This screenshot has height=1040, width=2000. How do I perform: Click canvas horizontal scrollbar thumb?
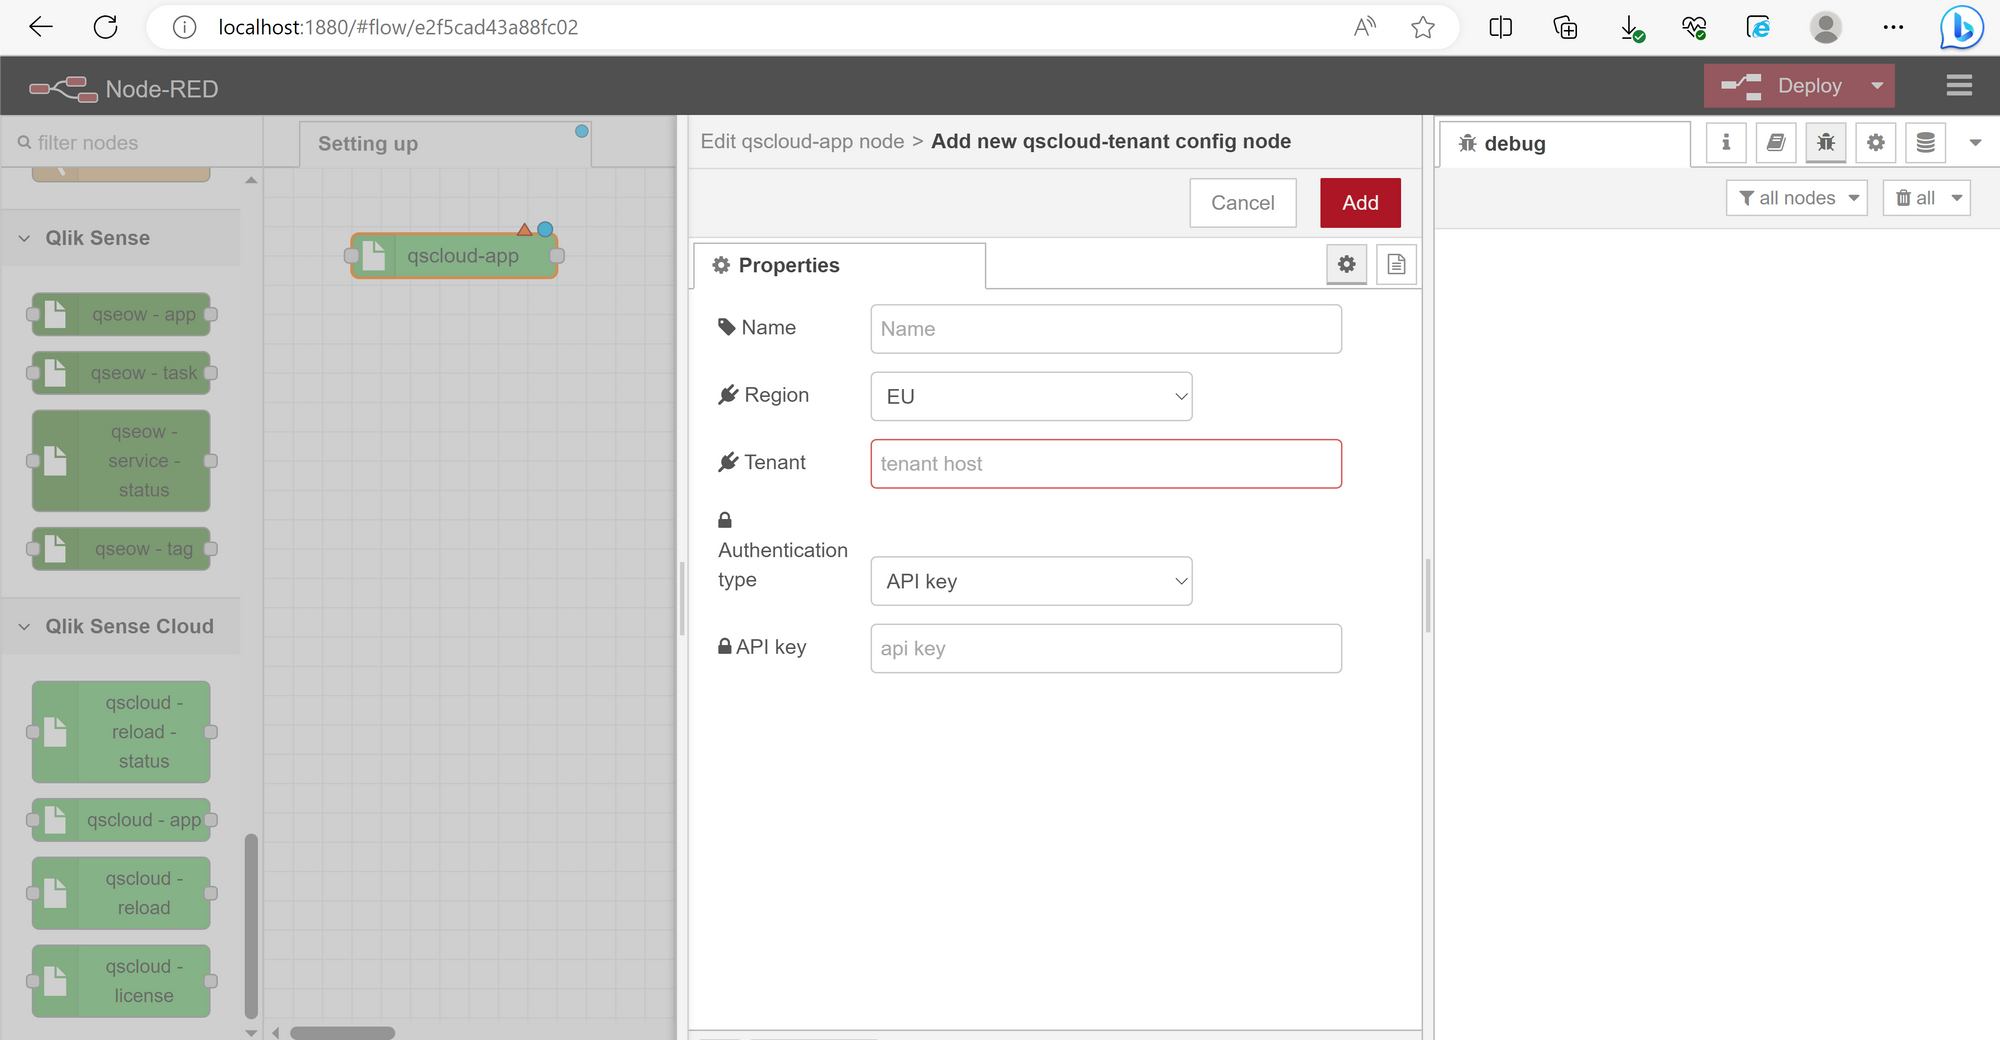coord(342,1032)
